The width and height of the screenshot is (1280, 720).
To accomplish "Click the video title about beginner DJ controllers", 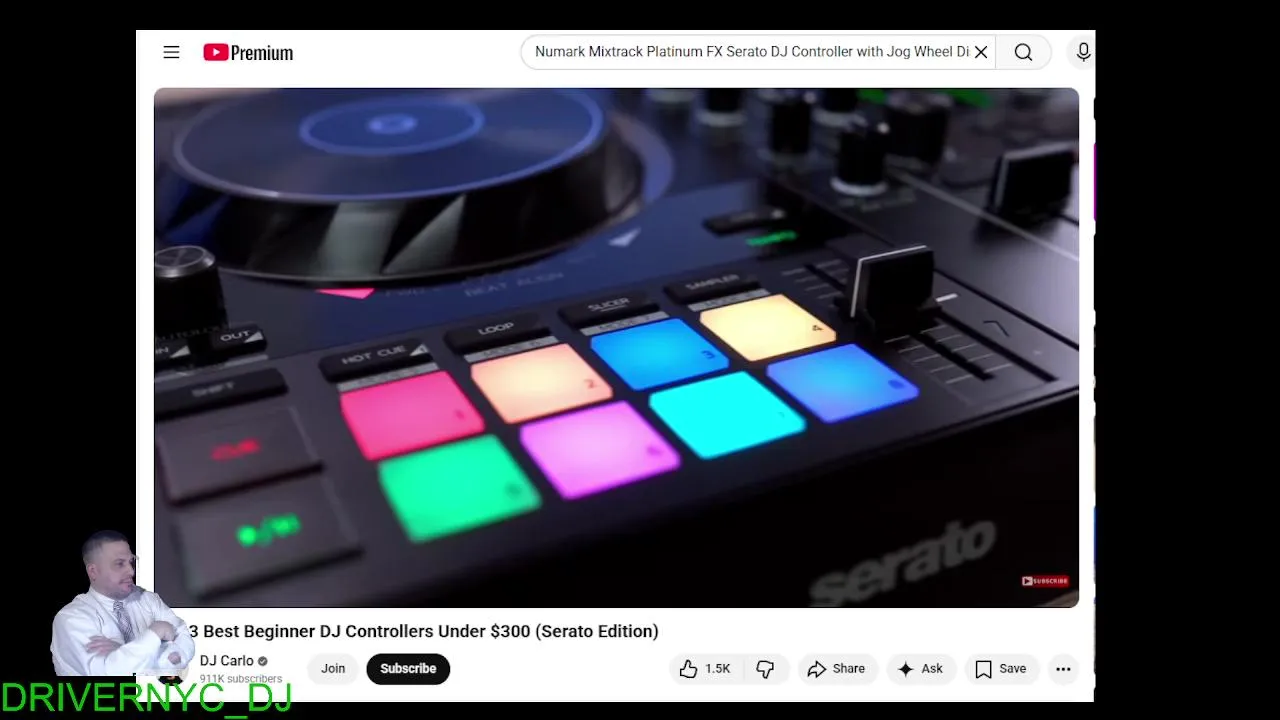I will click(424, 631).
